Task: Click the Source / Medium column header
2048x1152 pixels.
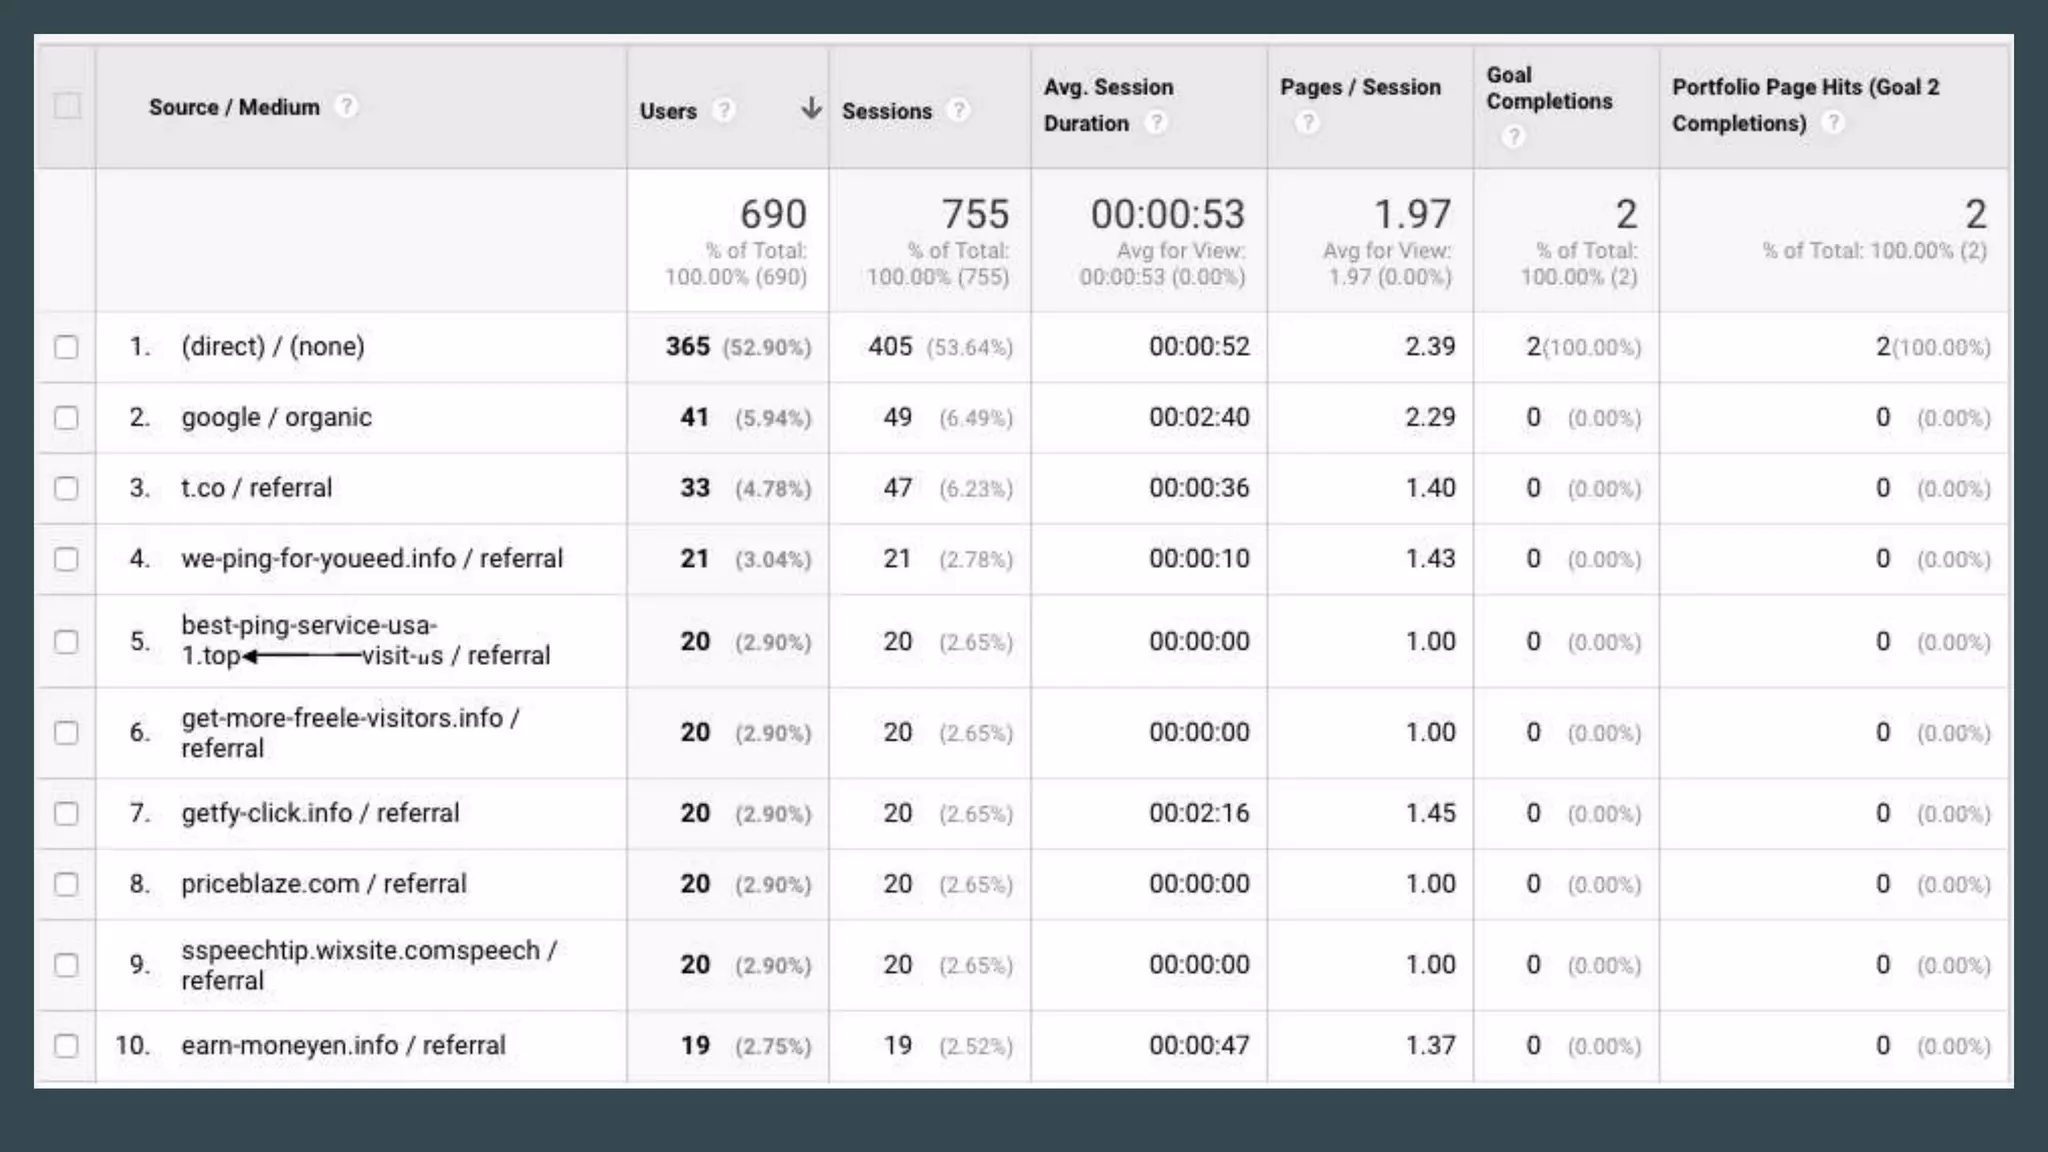Action: point(234,107)
